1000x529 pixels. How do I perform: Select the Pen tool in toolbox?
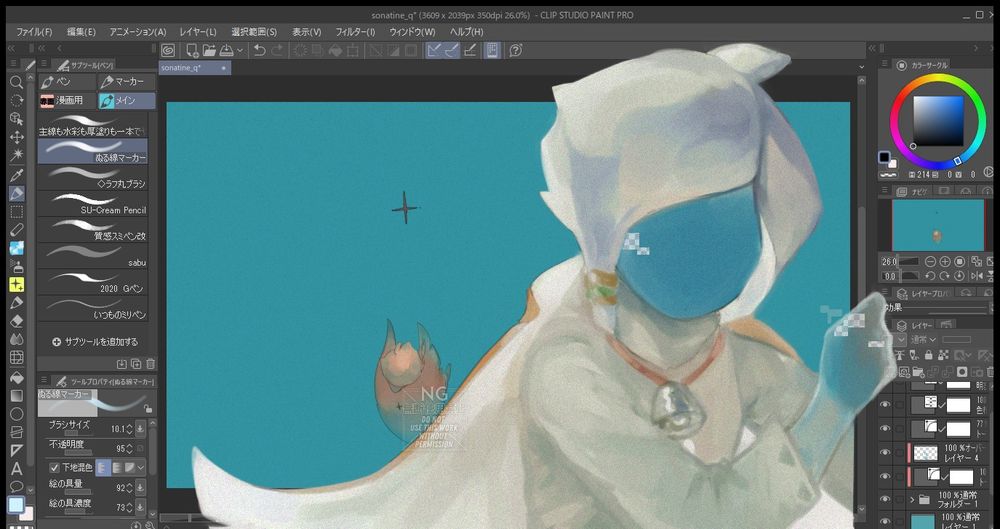pos(17,193)
